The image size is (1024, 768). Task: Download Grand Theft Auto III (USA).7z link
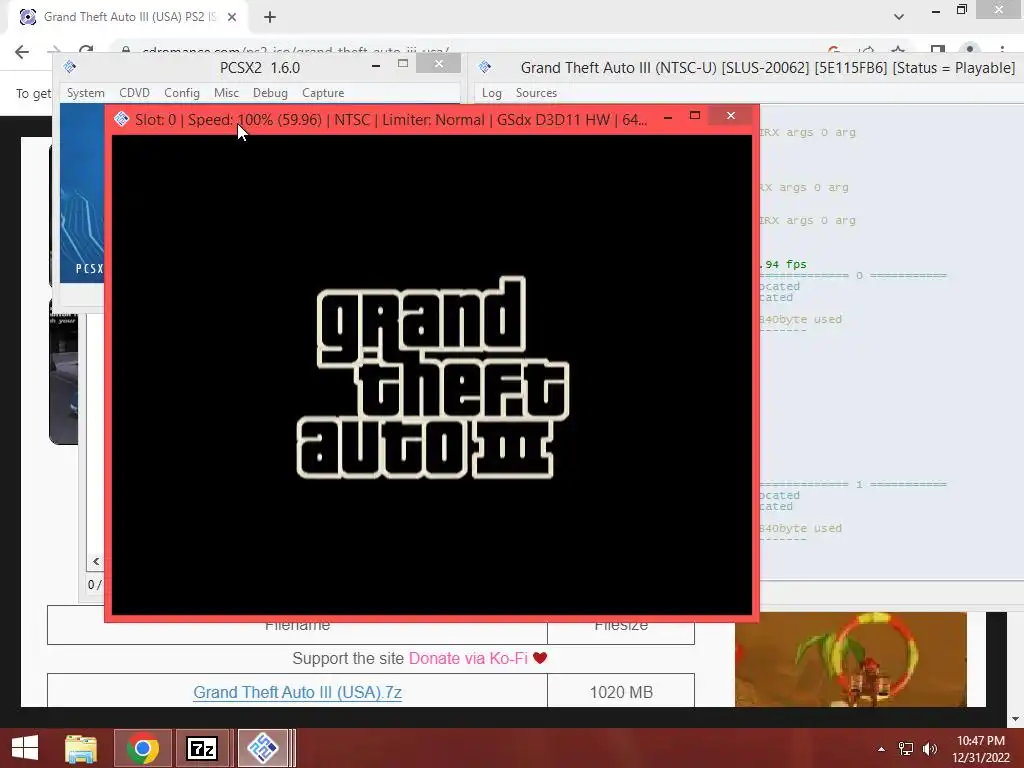[x=298, y=692]
